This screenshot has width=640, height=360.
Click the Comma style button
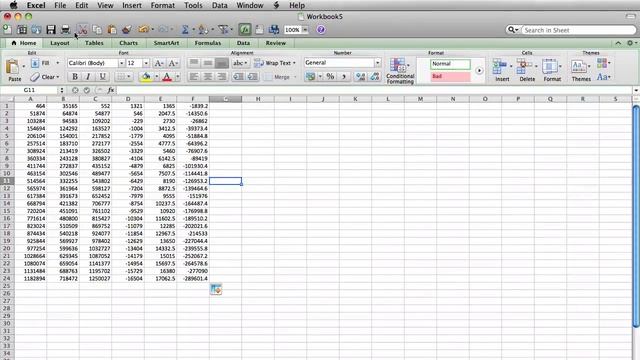tap(344, 76)
